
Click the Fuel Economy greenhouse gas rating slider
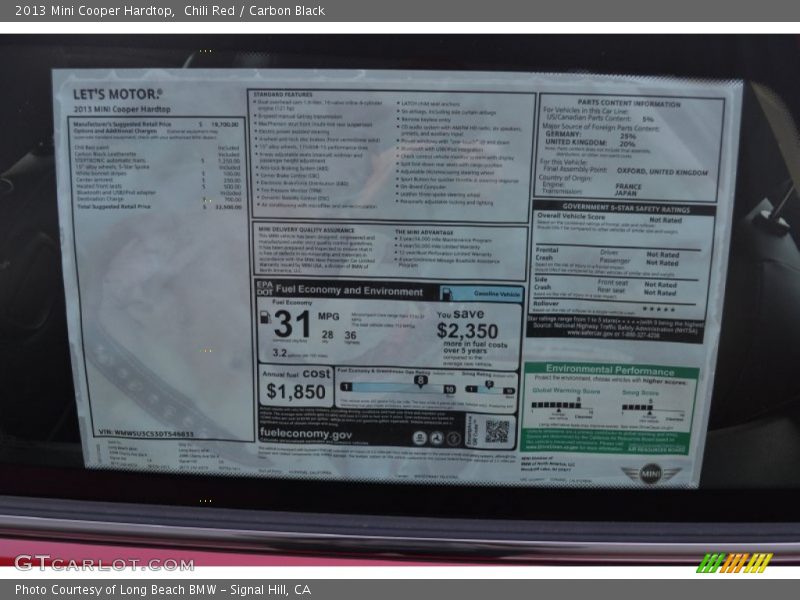[x=400, y=387]
